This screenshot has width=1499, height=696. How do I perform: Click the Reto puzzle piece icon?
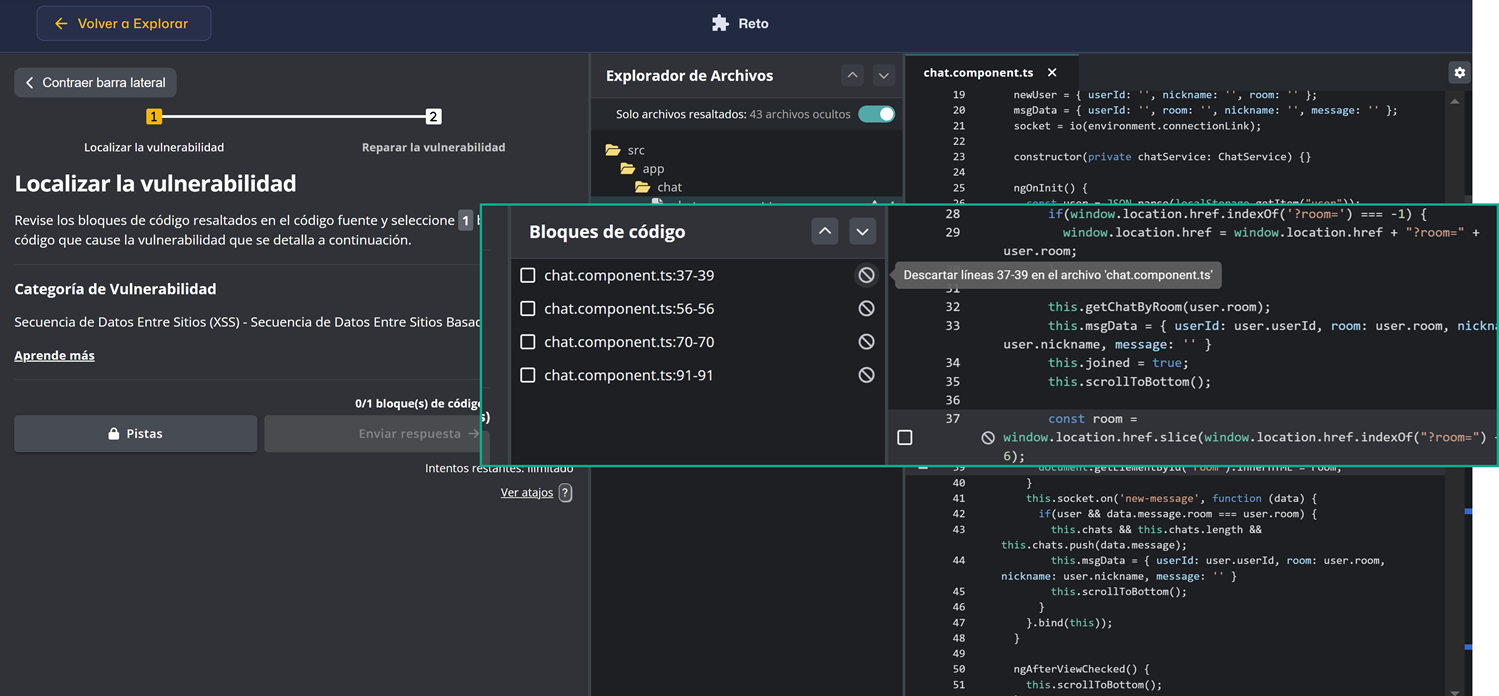pos(720,23)
